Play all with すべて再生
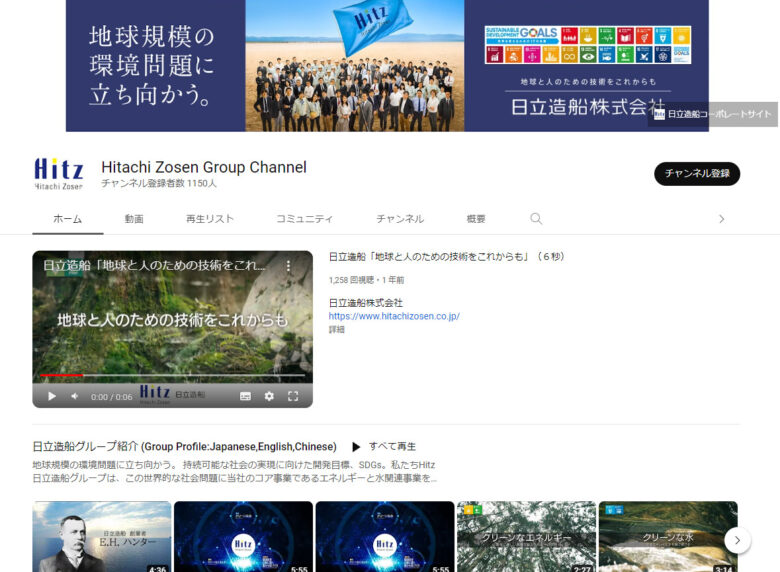This screenshot has width=780, height=572. [384, 447]
